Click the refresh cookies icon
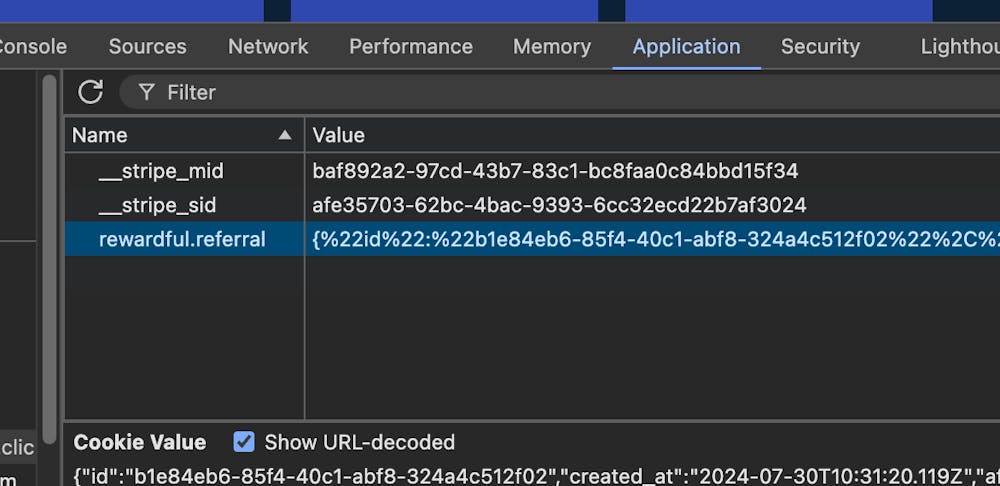This screenshot has height=486, width=1000. click(x=91, y=92)
